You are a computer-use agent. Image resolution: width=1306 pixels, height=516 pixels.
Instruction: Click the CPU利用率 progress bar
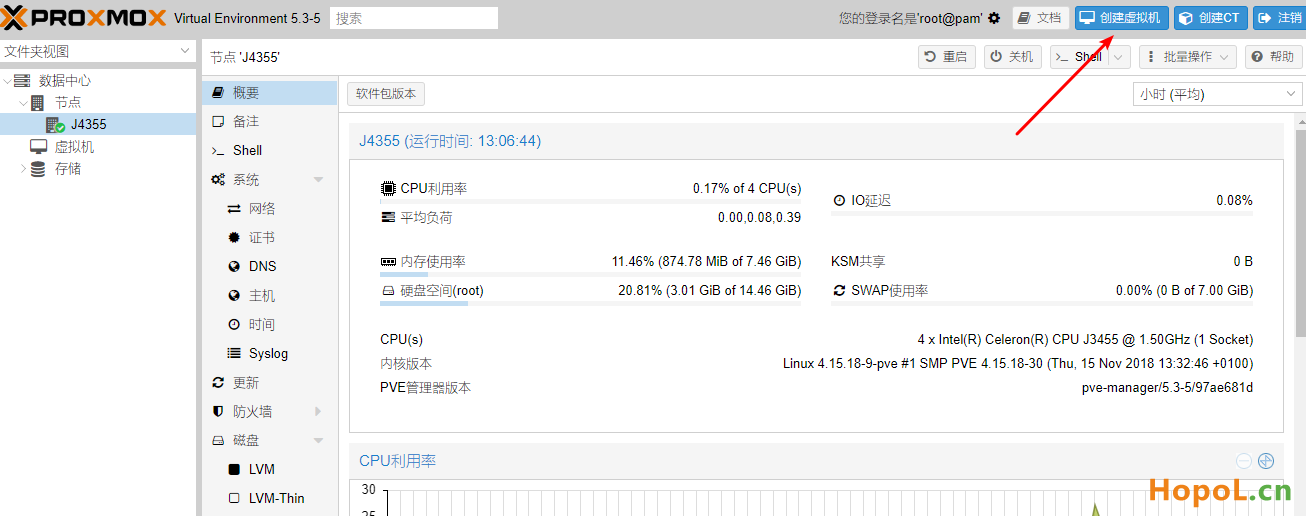(590, 201)
